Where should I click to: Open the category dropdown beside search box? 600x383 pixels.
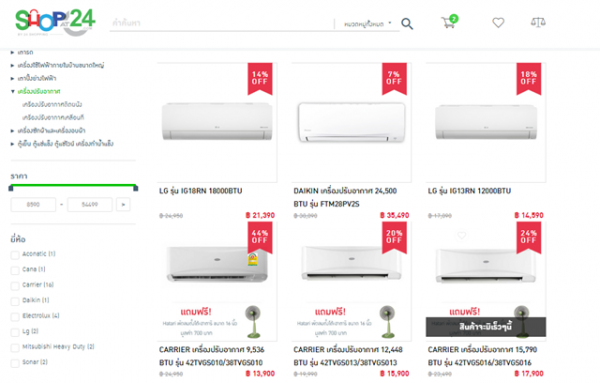pyautogui.click(x=368, y=24)
